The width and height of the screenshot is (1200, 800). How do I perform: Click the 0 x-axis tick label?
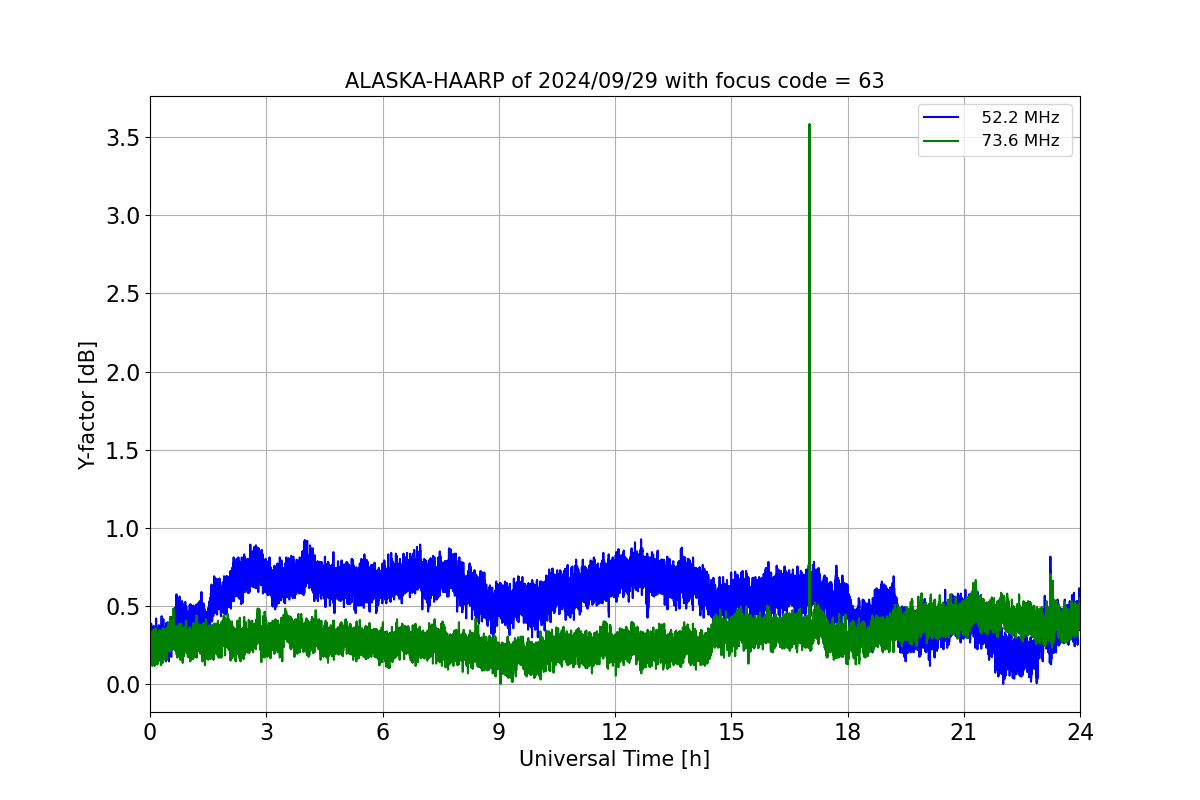pyautogui.click(x=150, y=732)
